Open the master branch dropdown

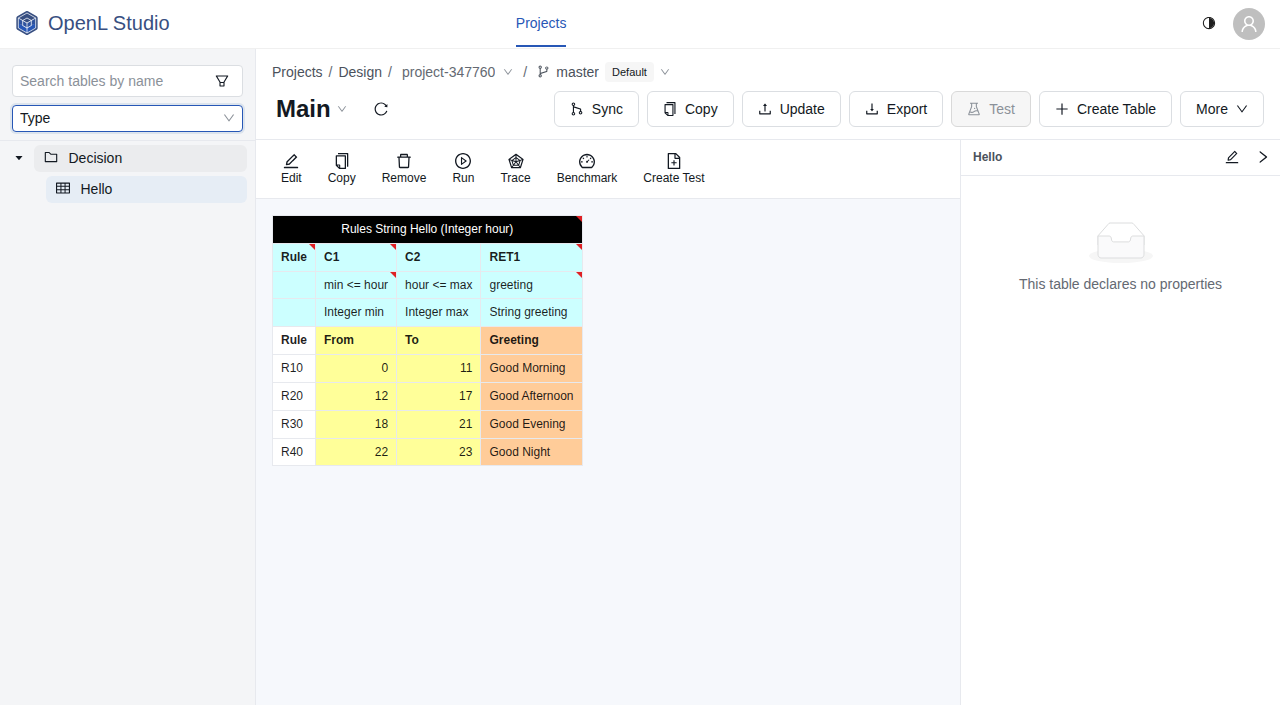point(665,72)
